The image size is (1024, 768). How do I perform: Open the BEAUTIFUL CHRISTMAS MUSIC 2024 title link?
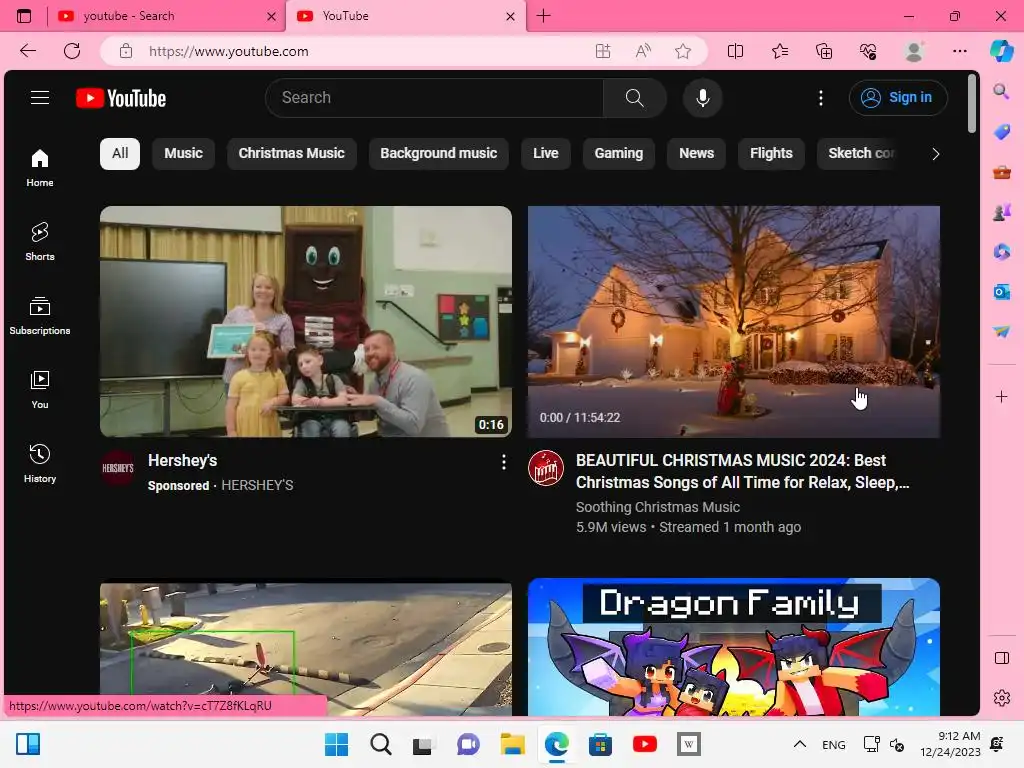click(742, 471)
